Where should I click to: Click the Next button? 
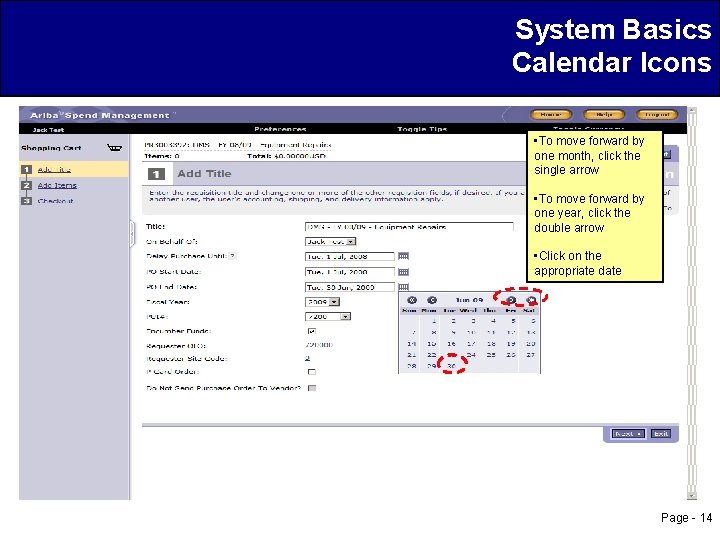tap(628, 433)
